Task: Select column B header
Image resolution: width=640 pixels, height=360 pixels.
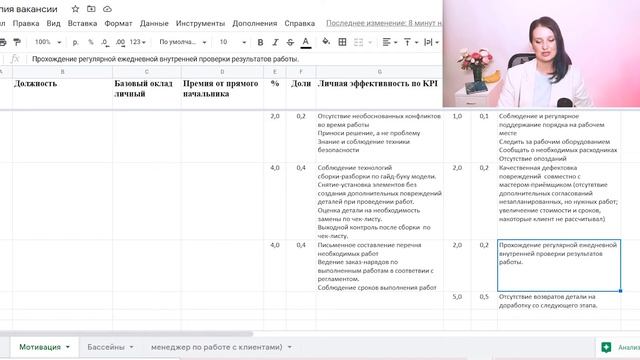Action: point(62,72)
